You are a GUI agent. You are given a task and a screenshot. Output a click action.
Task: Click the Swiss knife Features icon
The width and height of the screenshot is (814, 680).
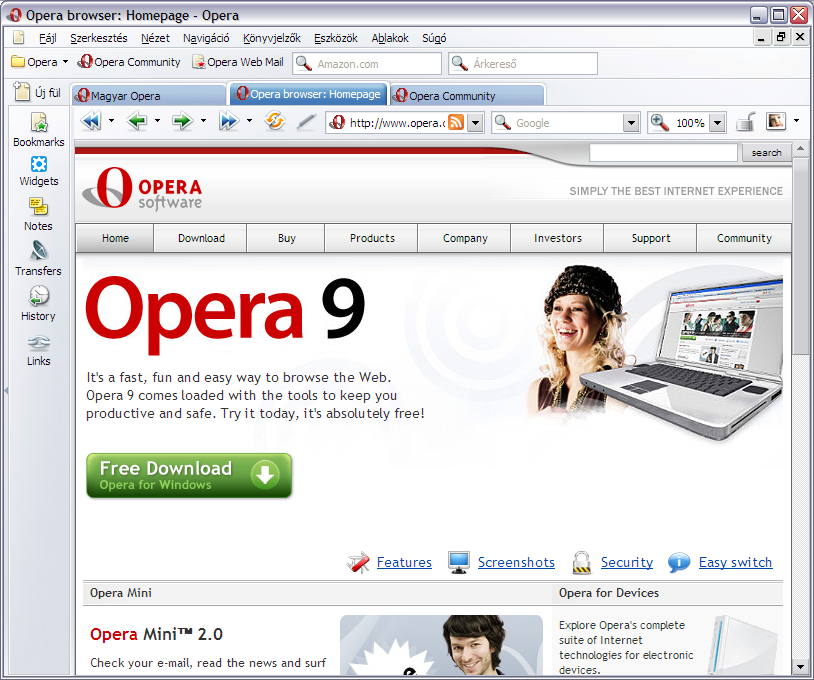coord(358,562)
